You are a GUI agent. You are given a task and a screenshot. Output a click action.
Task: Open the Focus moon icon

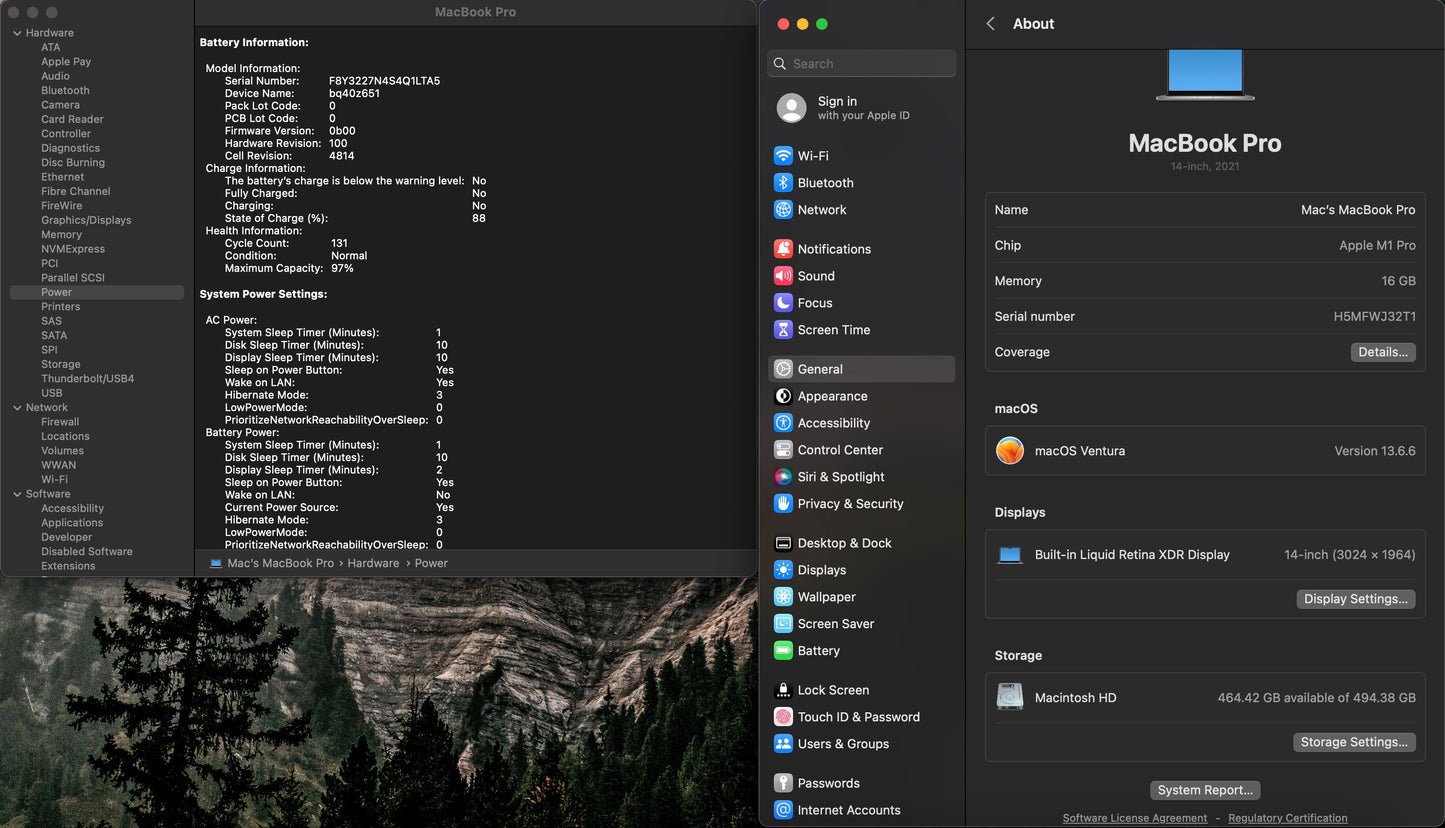(783, 303)
